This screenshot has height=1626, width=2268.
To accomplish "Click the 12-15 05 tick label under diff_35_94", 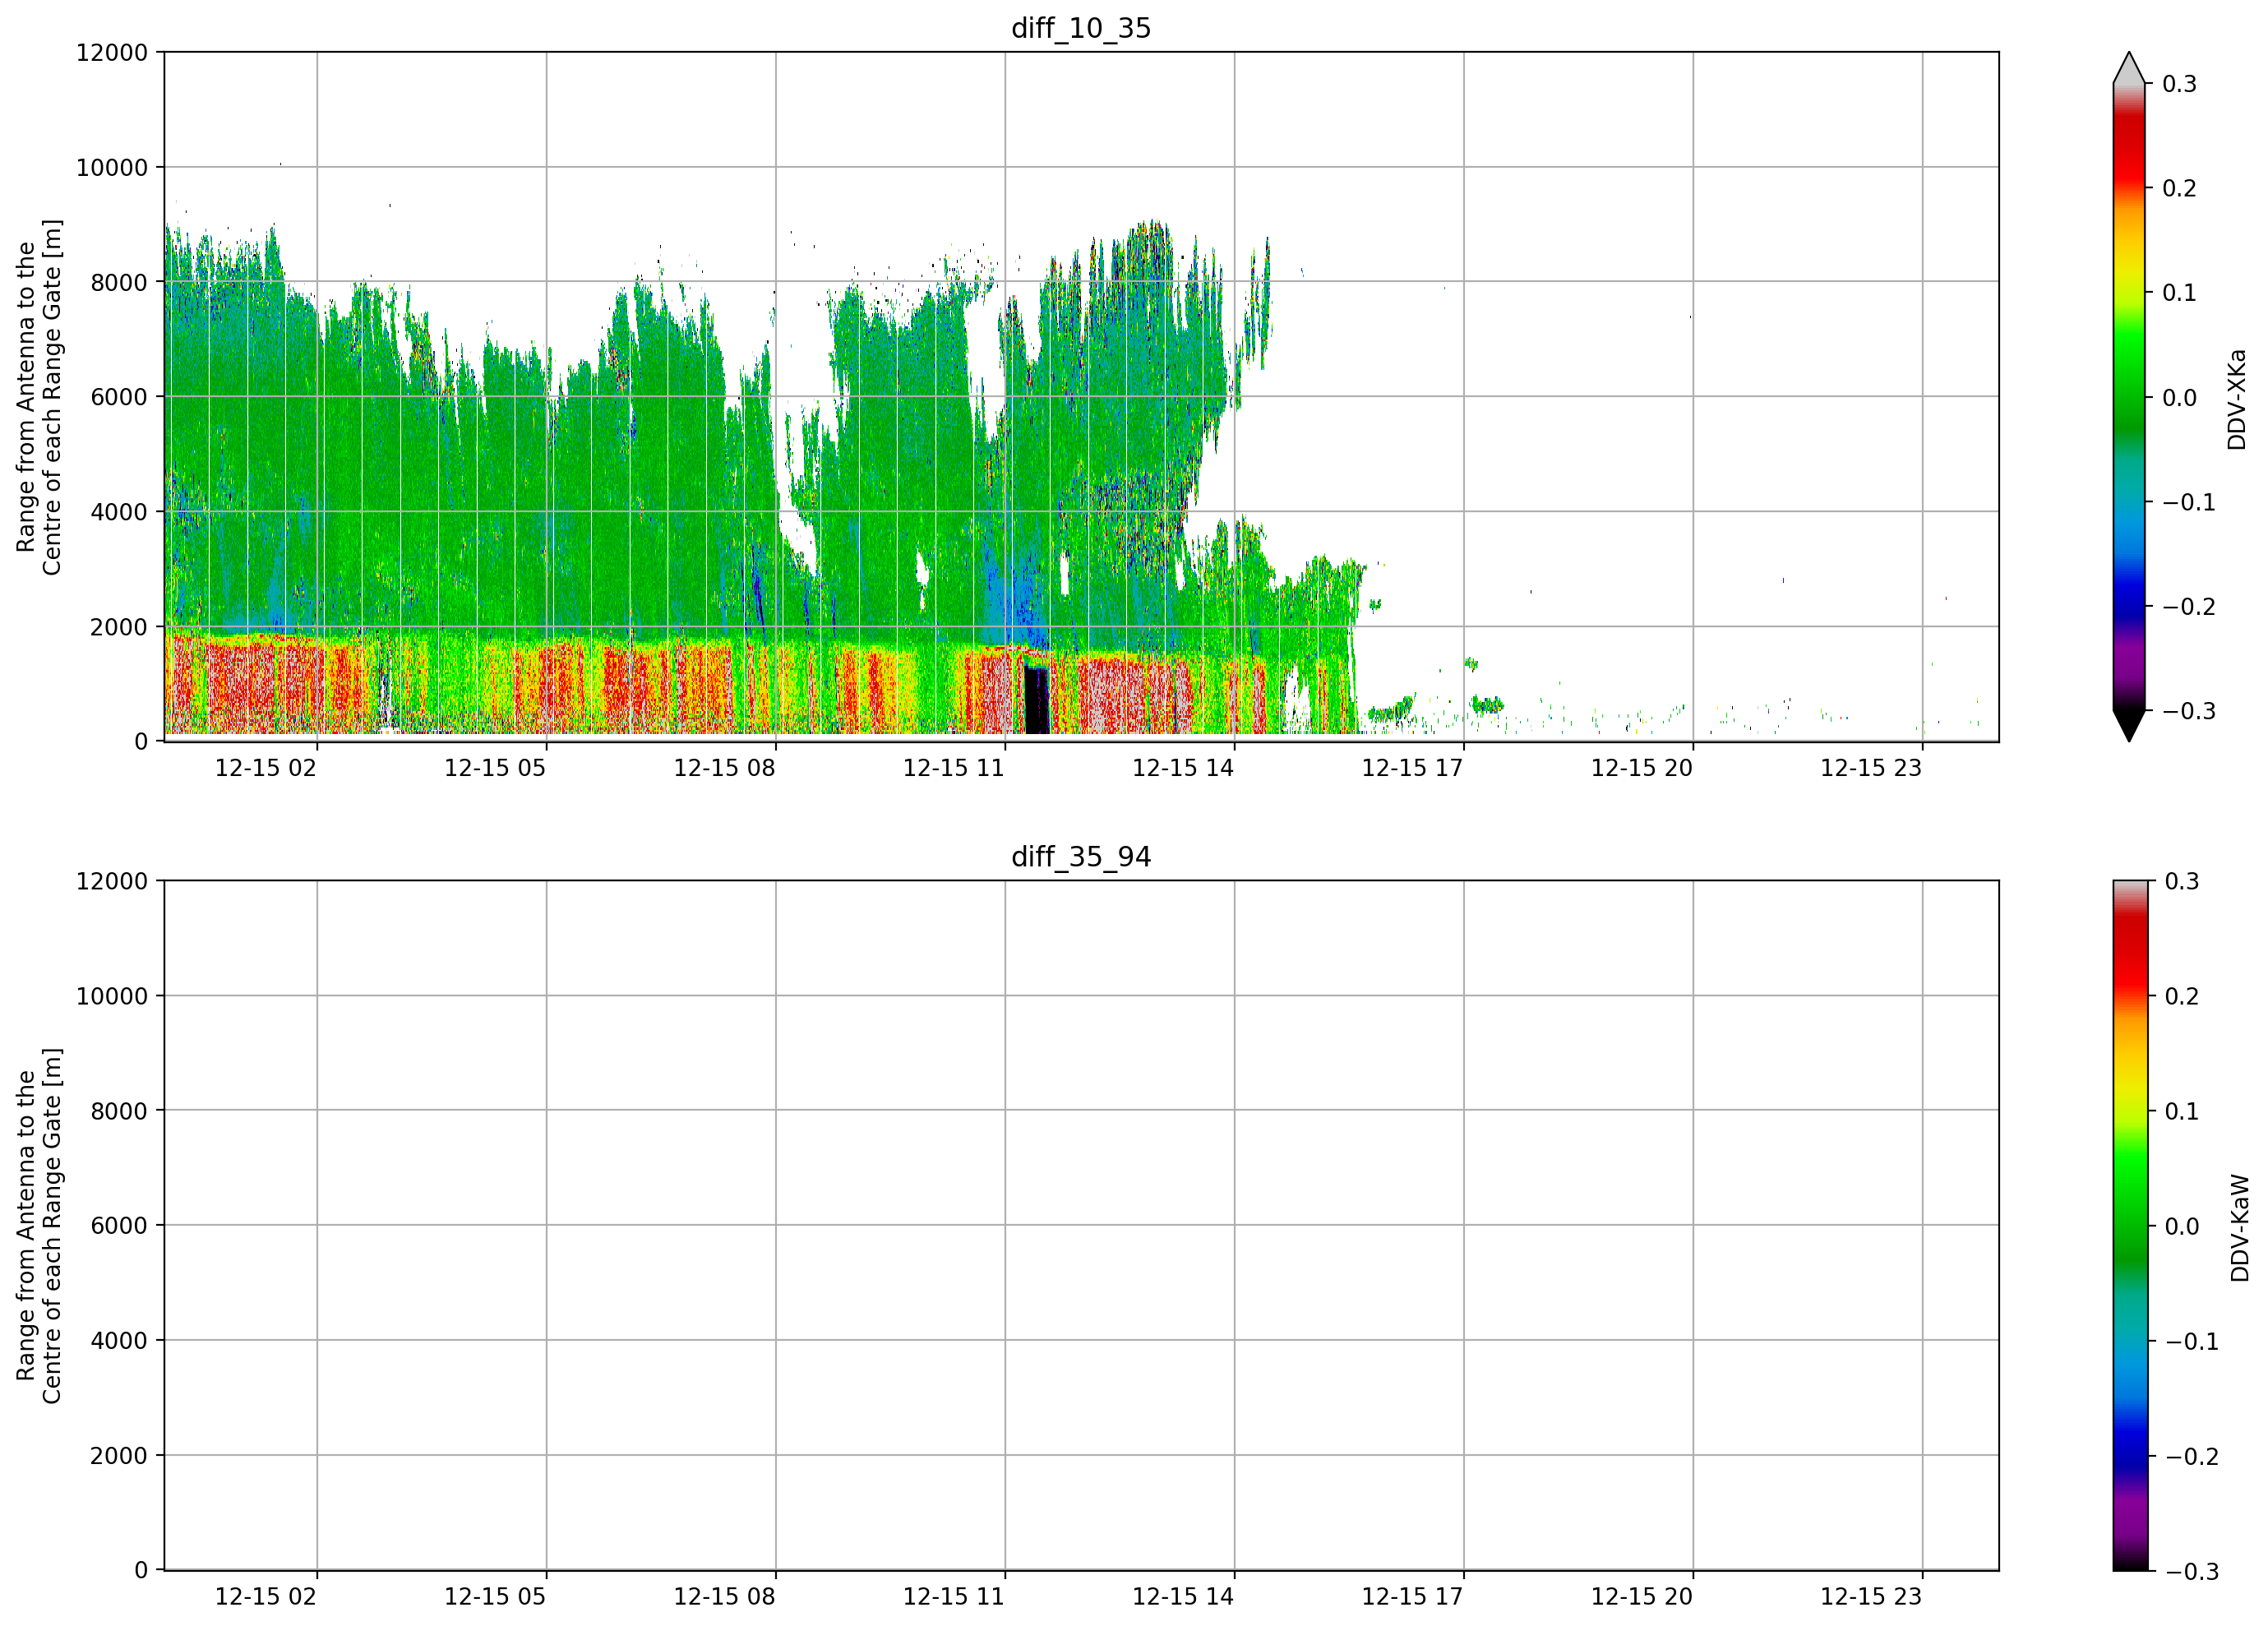I will pos(495,1597).
